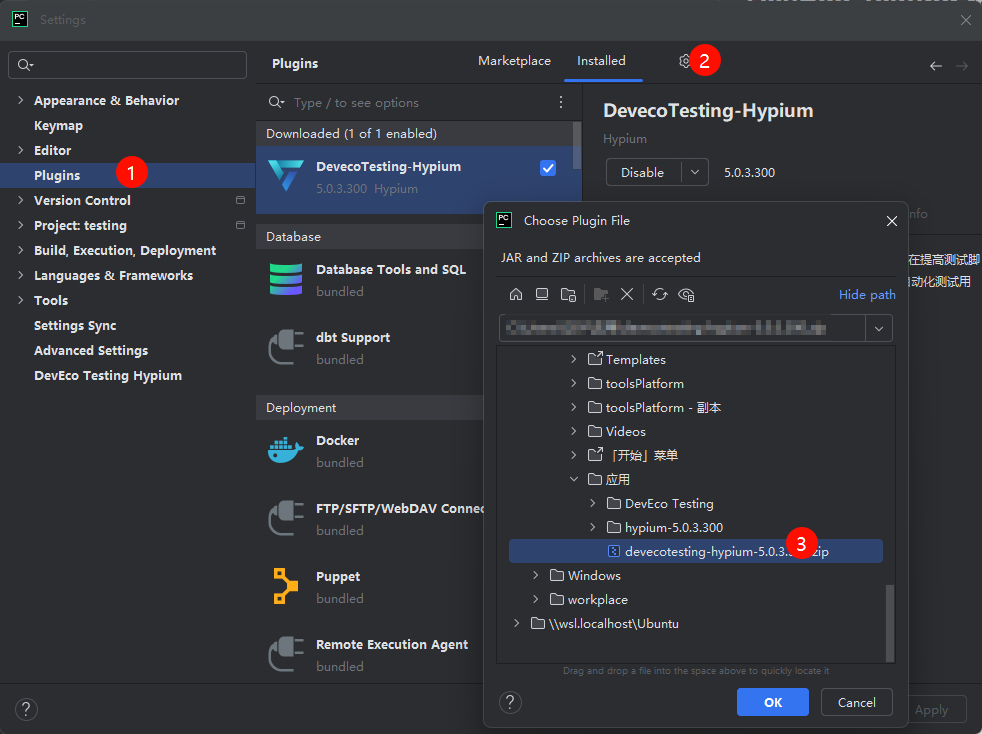The width and height of the screenshot is (982, 734).
Task: Switch to the Installed tab
Action: [x=601, y=61]
